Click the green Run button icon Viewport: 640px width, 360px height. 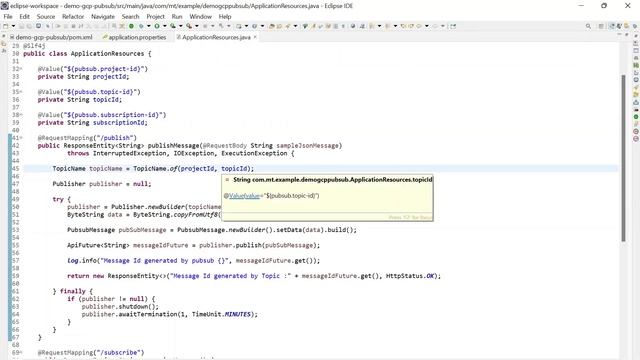[x=157, y=26]
